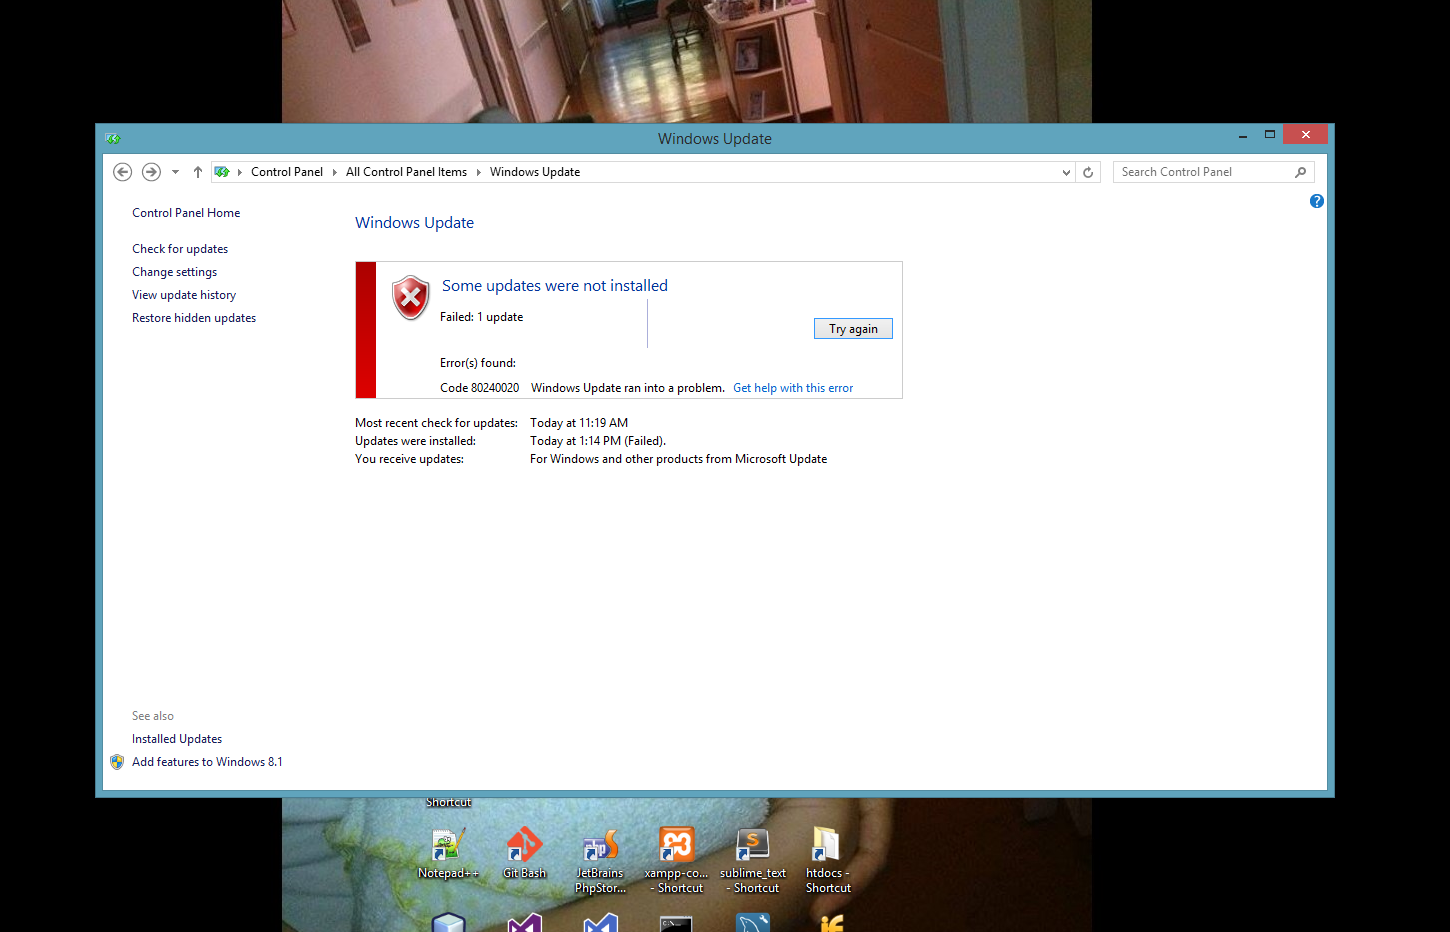Click the 'Some updates were not installed' heading

[x=555, y=286]
